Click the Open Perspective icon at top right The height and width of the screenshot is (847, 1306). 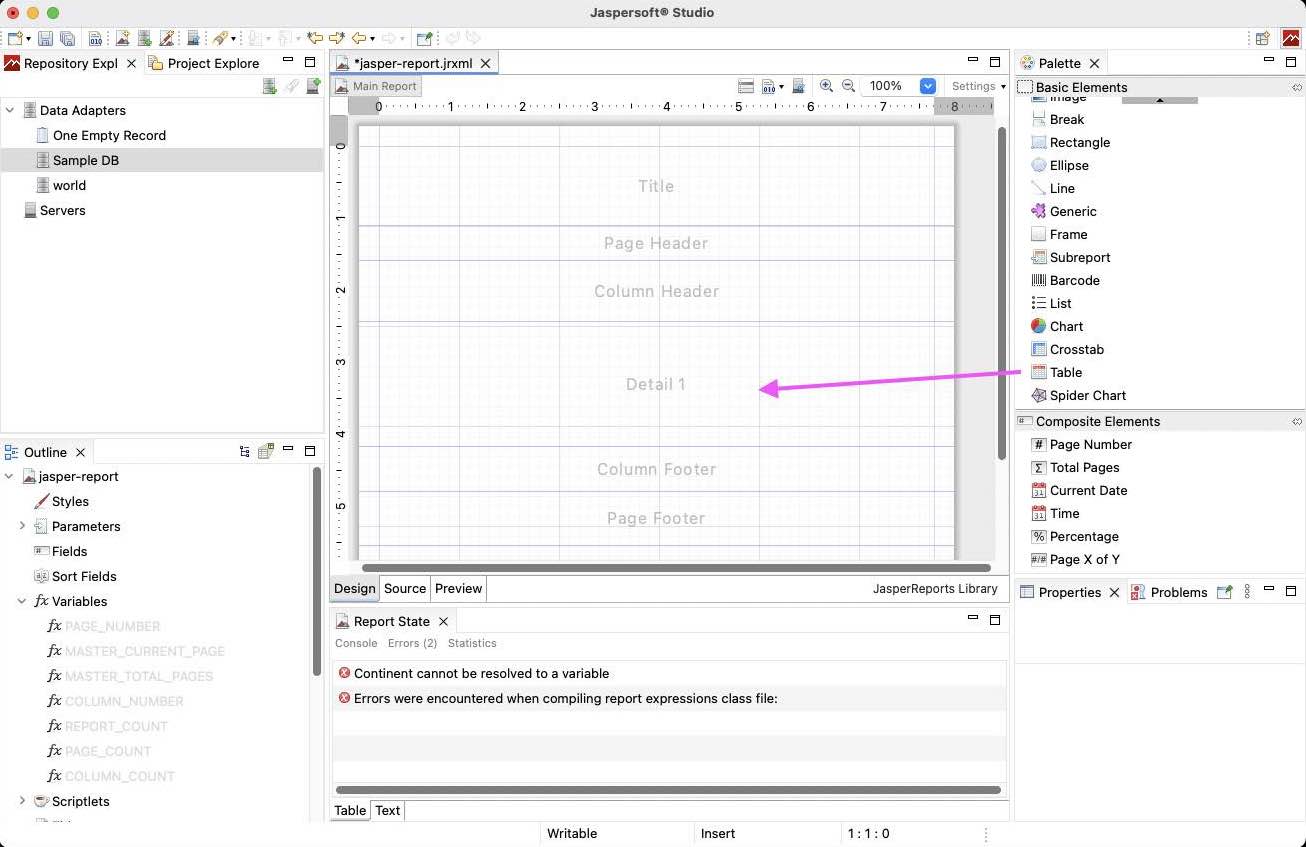pyautogui.click(x=1262, y=38)
